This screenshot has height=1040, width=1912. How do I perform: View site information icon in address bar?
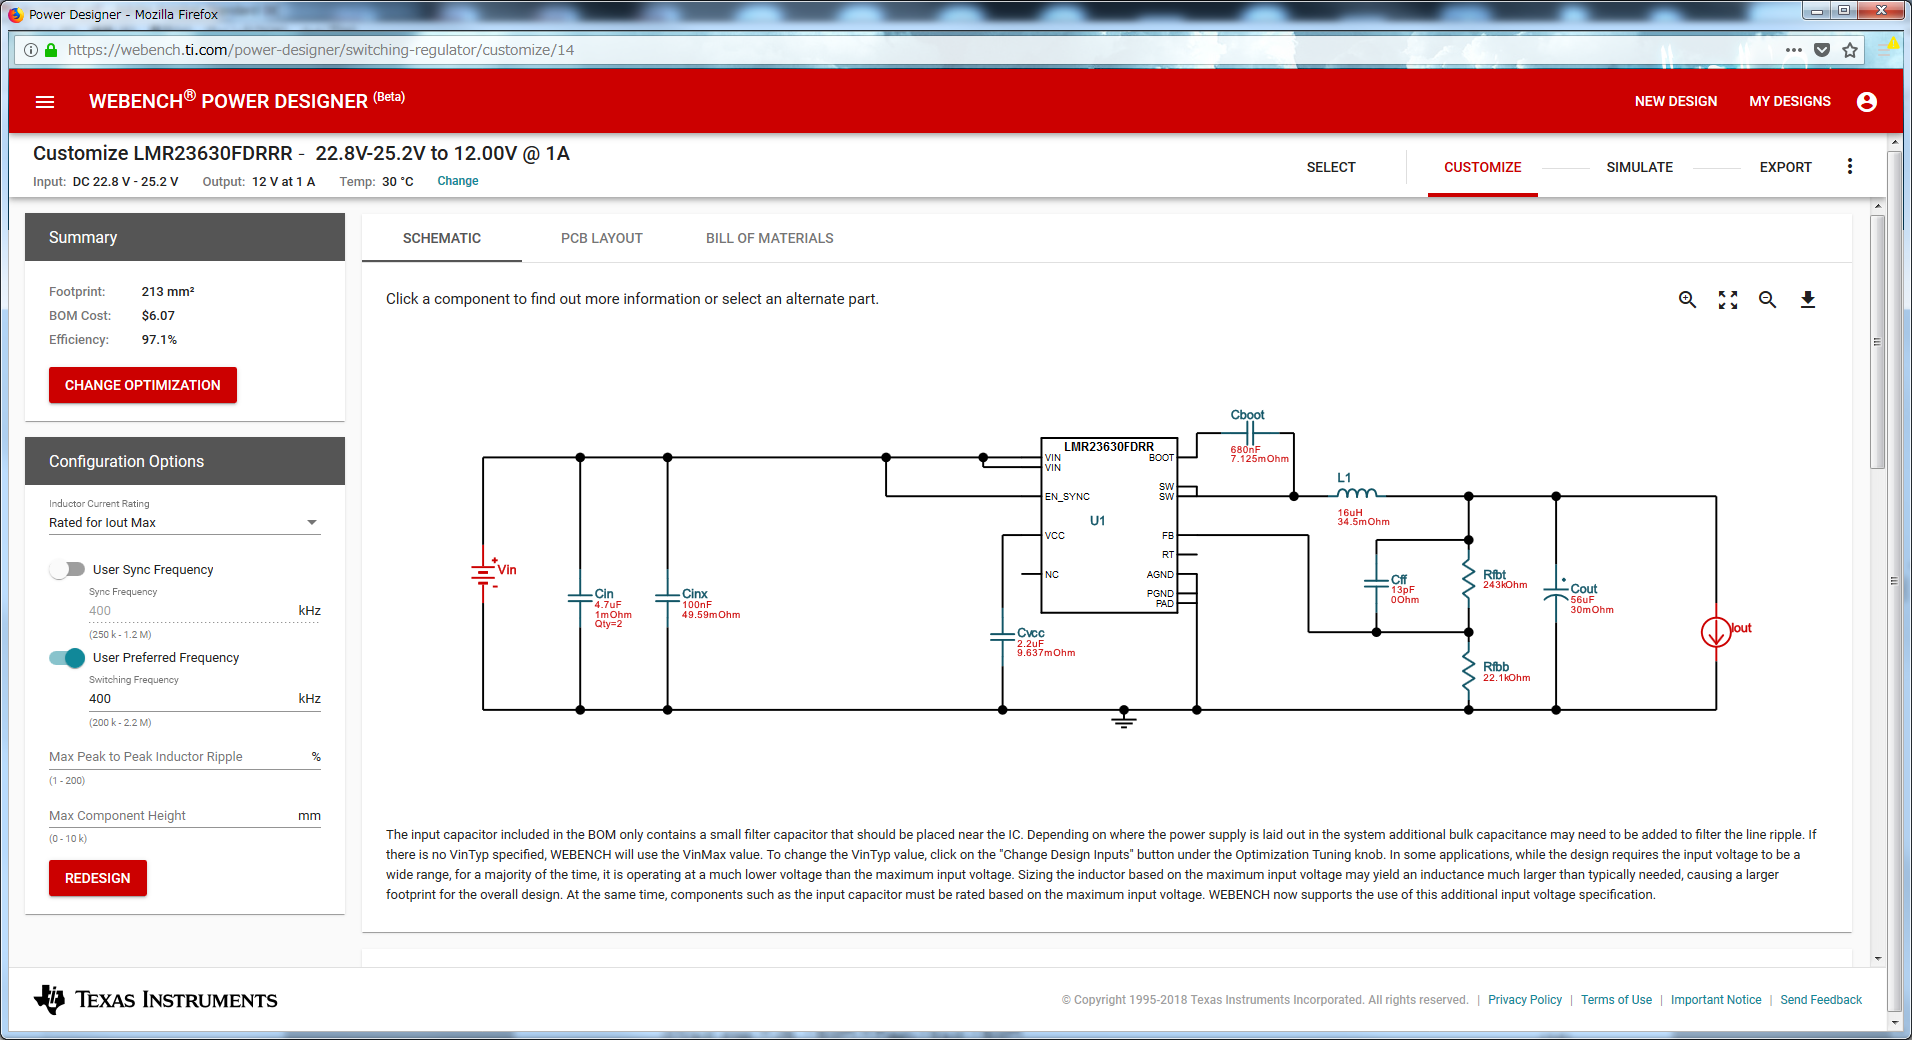[x=31, y=50]
